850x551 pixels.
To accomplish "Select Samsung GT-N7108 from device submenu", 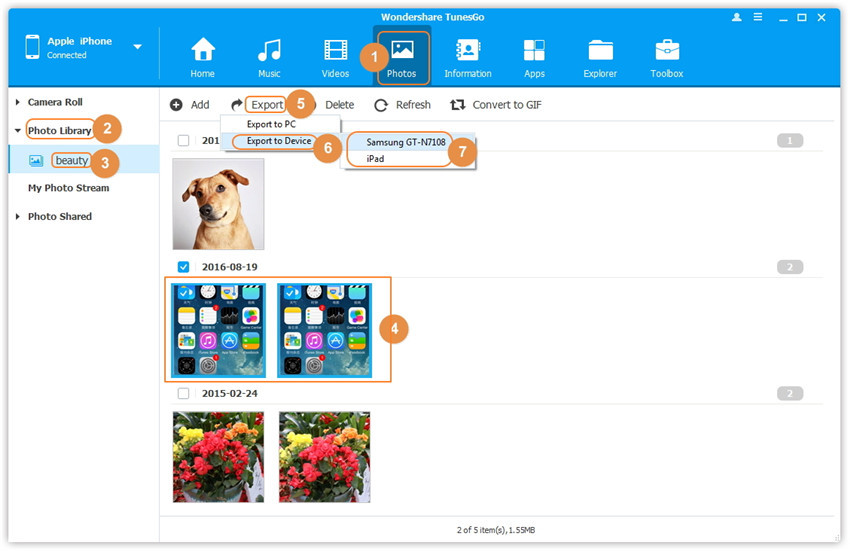I will 405,142.
